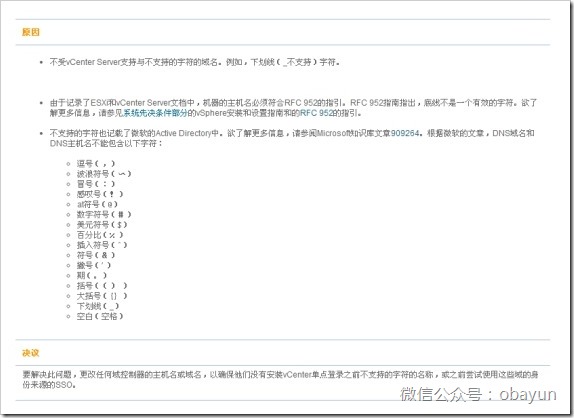Viewport: 574px width, 418px height.
Task: Open the 系统先决条件部分 link
Action: click(155, 113)
